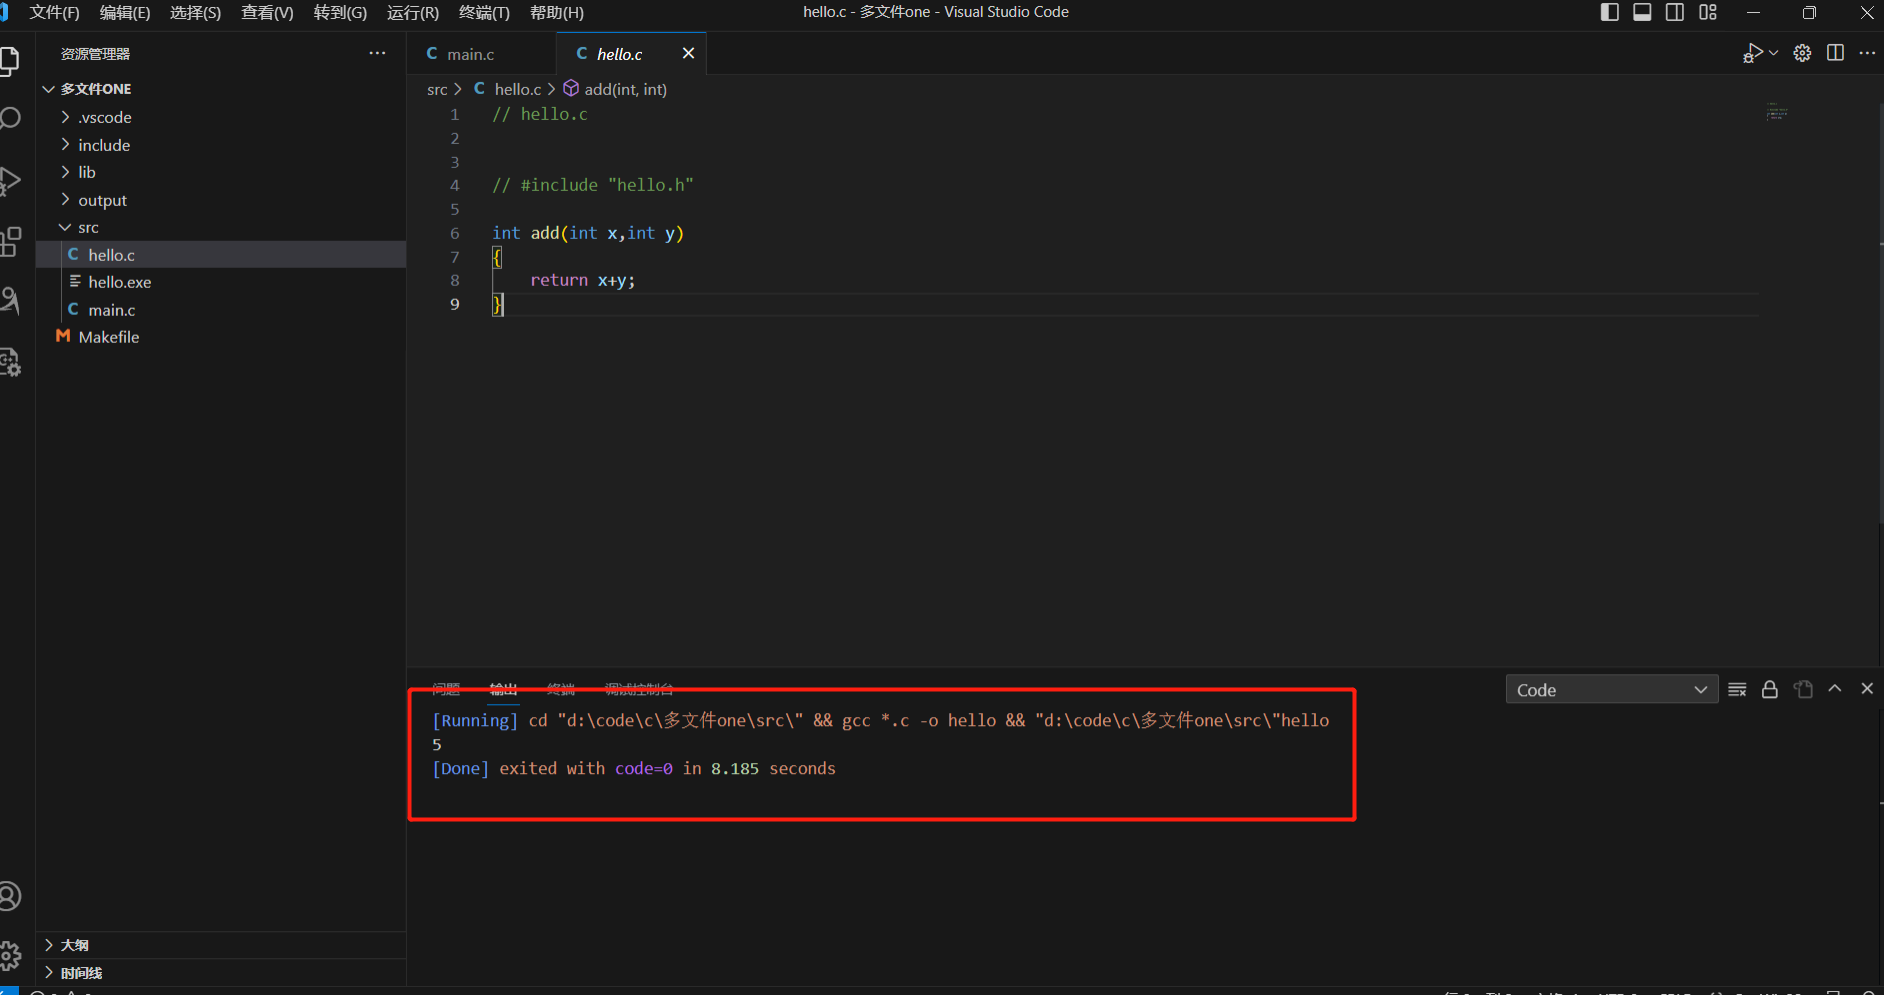This screenshot has width=1884, height=995.
Task: Expand the 大纲 outline section
Action: point(220,945)
